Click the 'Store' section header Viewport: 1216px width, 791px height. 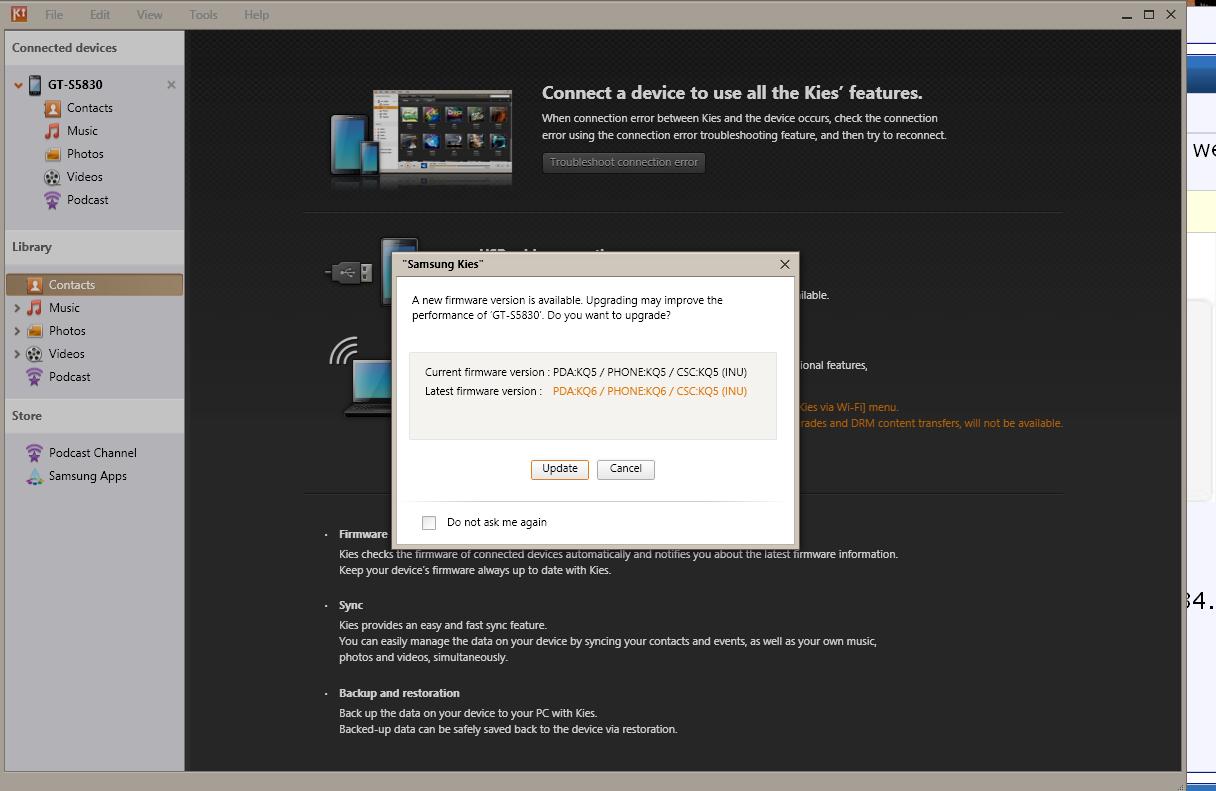coord(27,416)
